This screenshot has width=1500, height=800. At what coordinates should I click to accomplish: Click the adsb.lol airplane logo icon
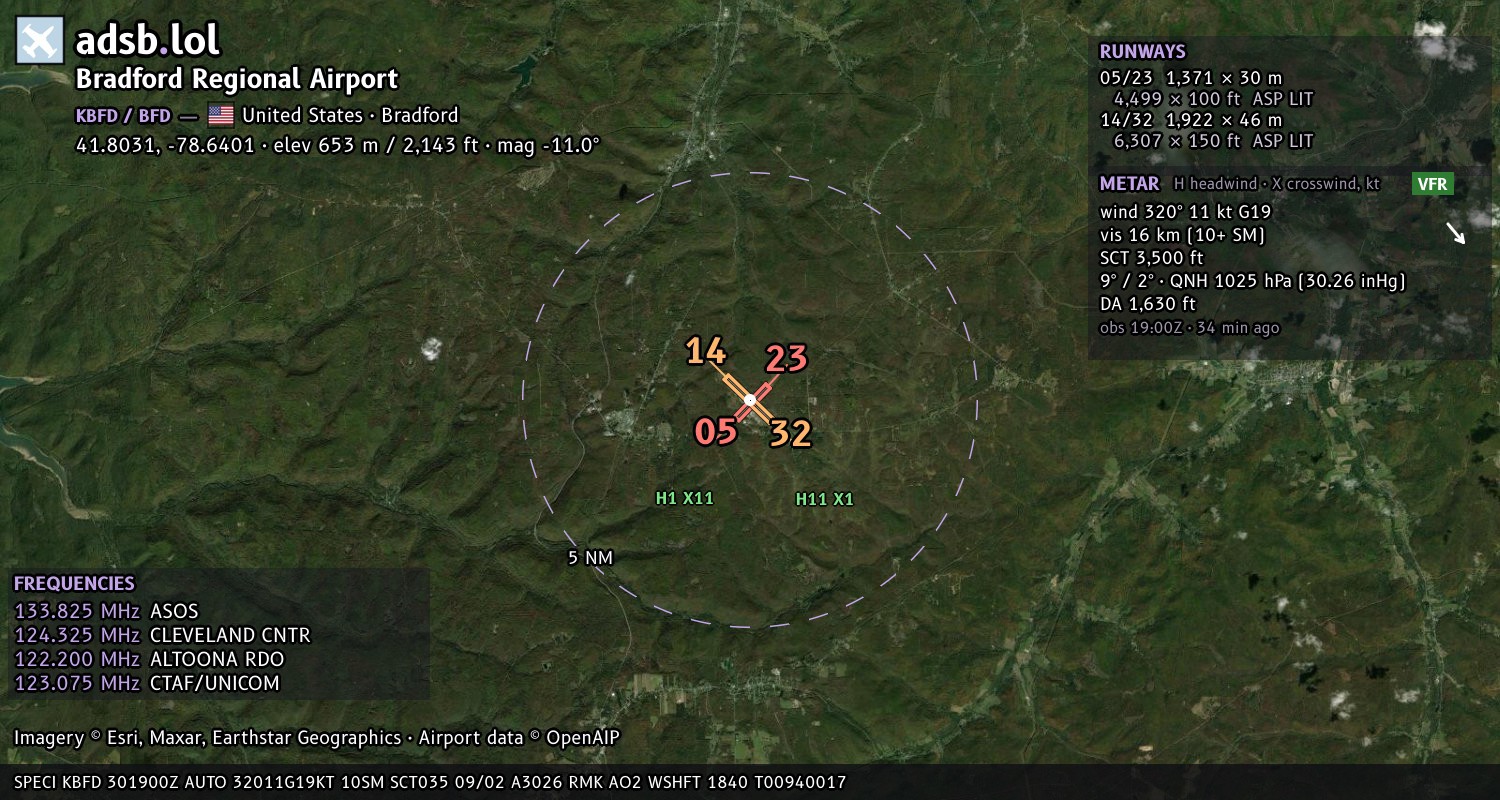click(40, 41)
